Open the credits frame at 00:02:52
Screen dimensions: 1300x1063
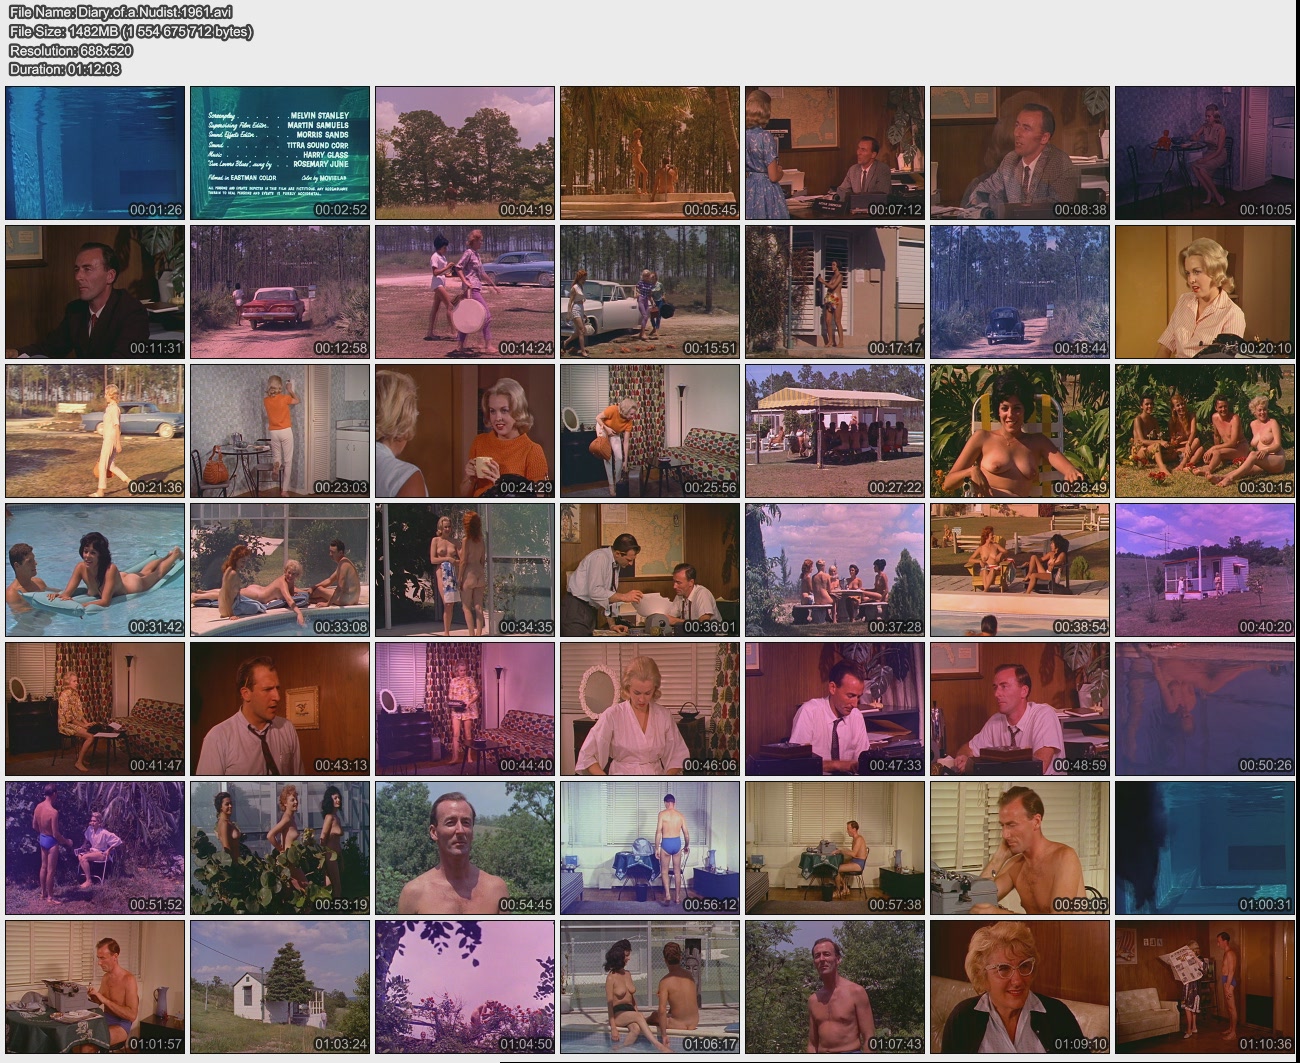click(279, 152)
